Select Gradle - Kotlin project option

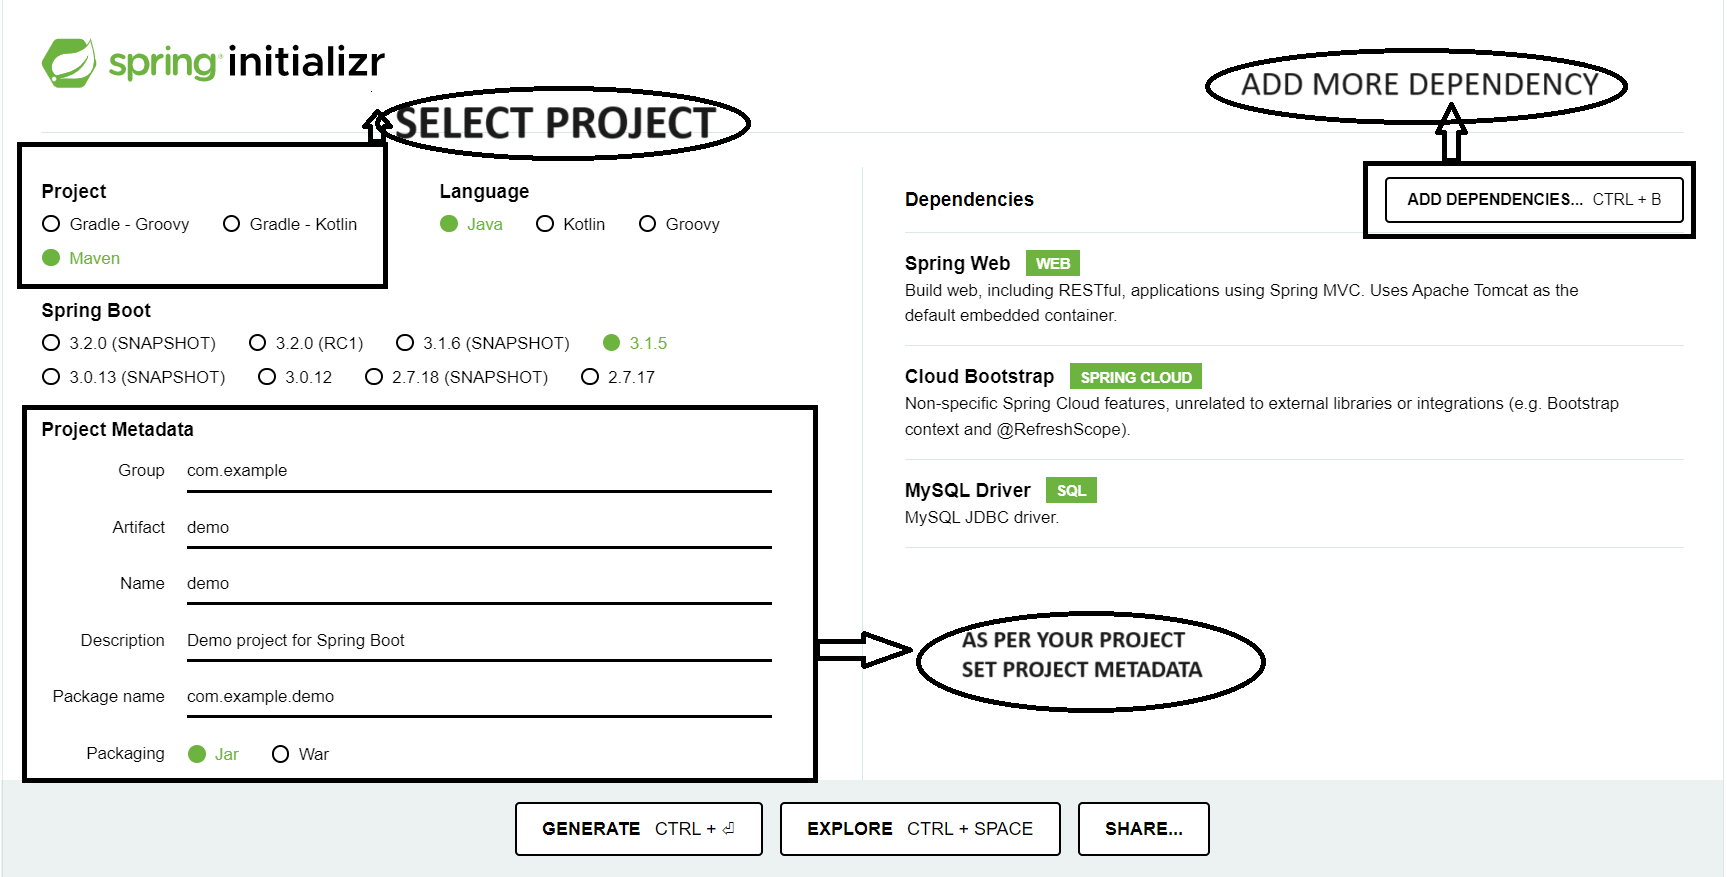[232, 224]
